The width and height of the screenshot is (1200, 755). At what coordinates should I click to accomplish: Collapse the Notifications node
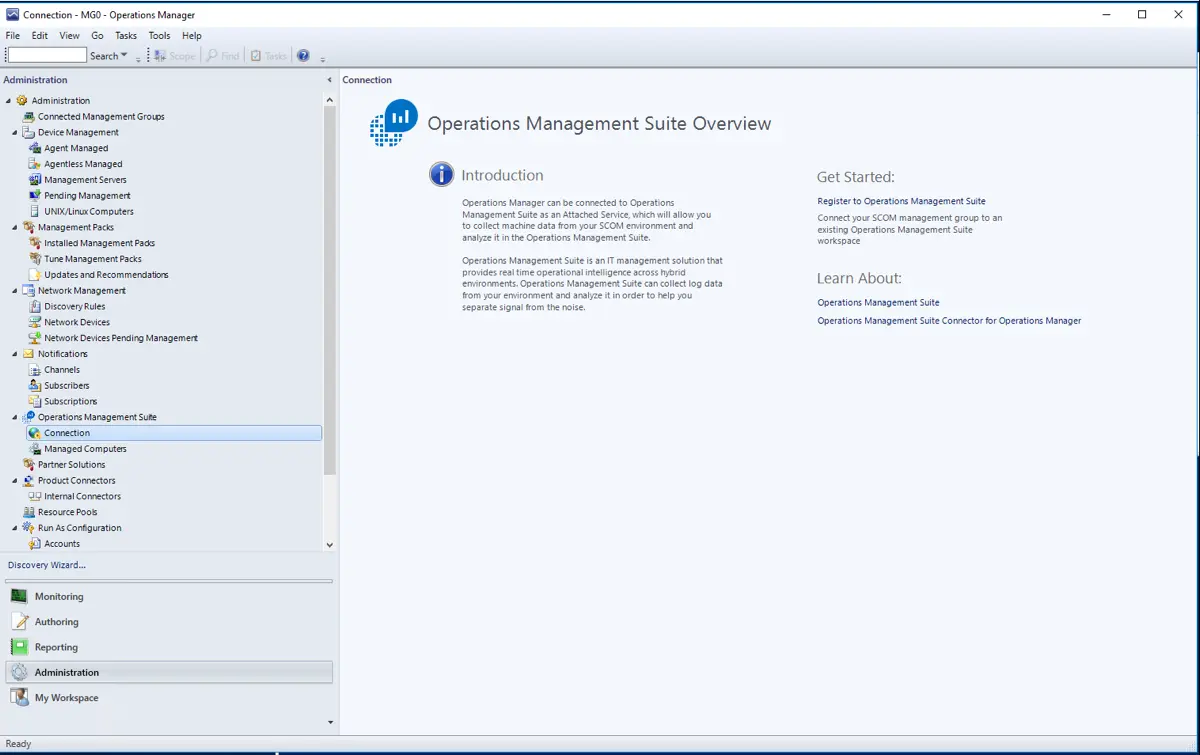click(x=15, y=354)
